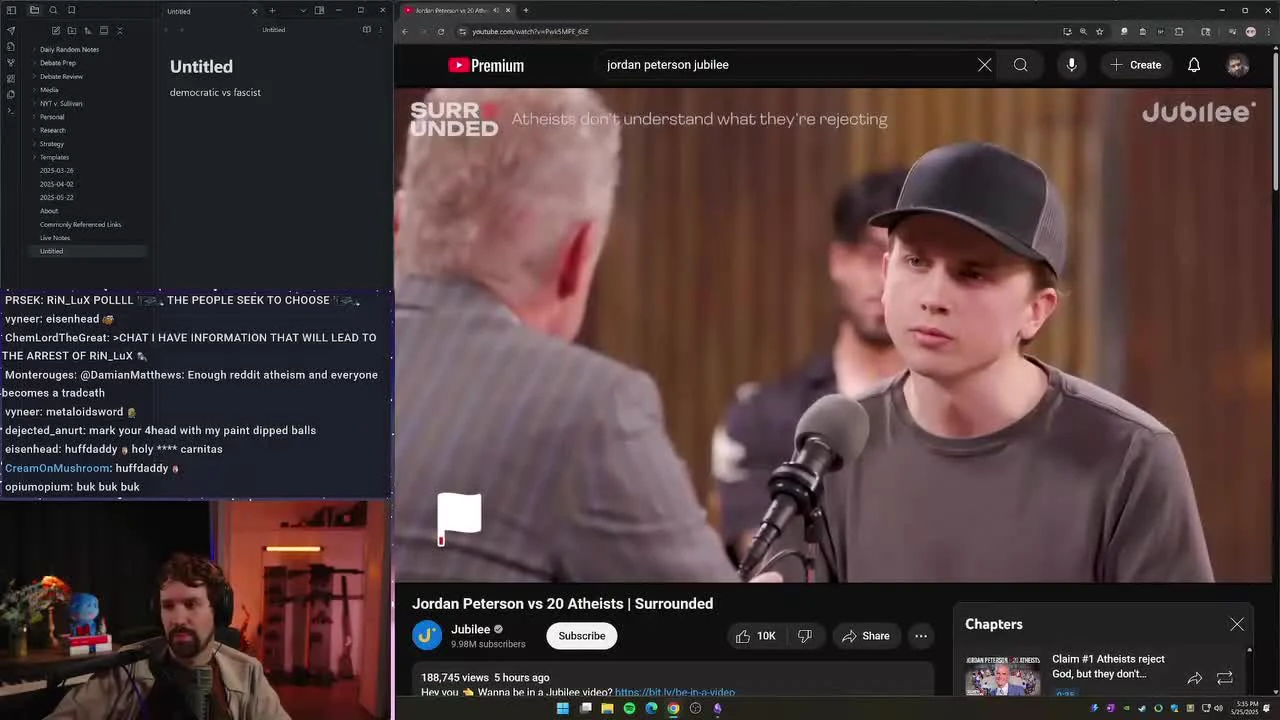This screenshot has height=720, width=1280.
Task: Open more actions three-dot menu under video
Action: pyautogui.click(x=921, y=636)
